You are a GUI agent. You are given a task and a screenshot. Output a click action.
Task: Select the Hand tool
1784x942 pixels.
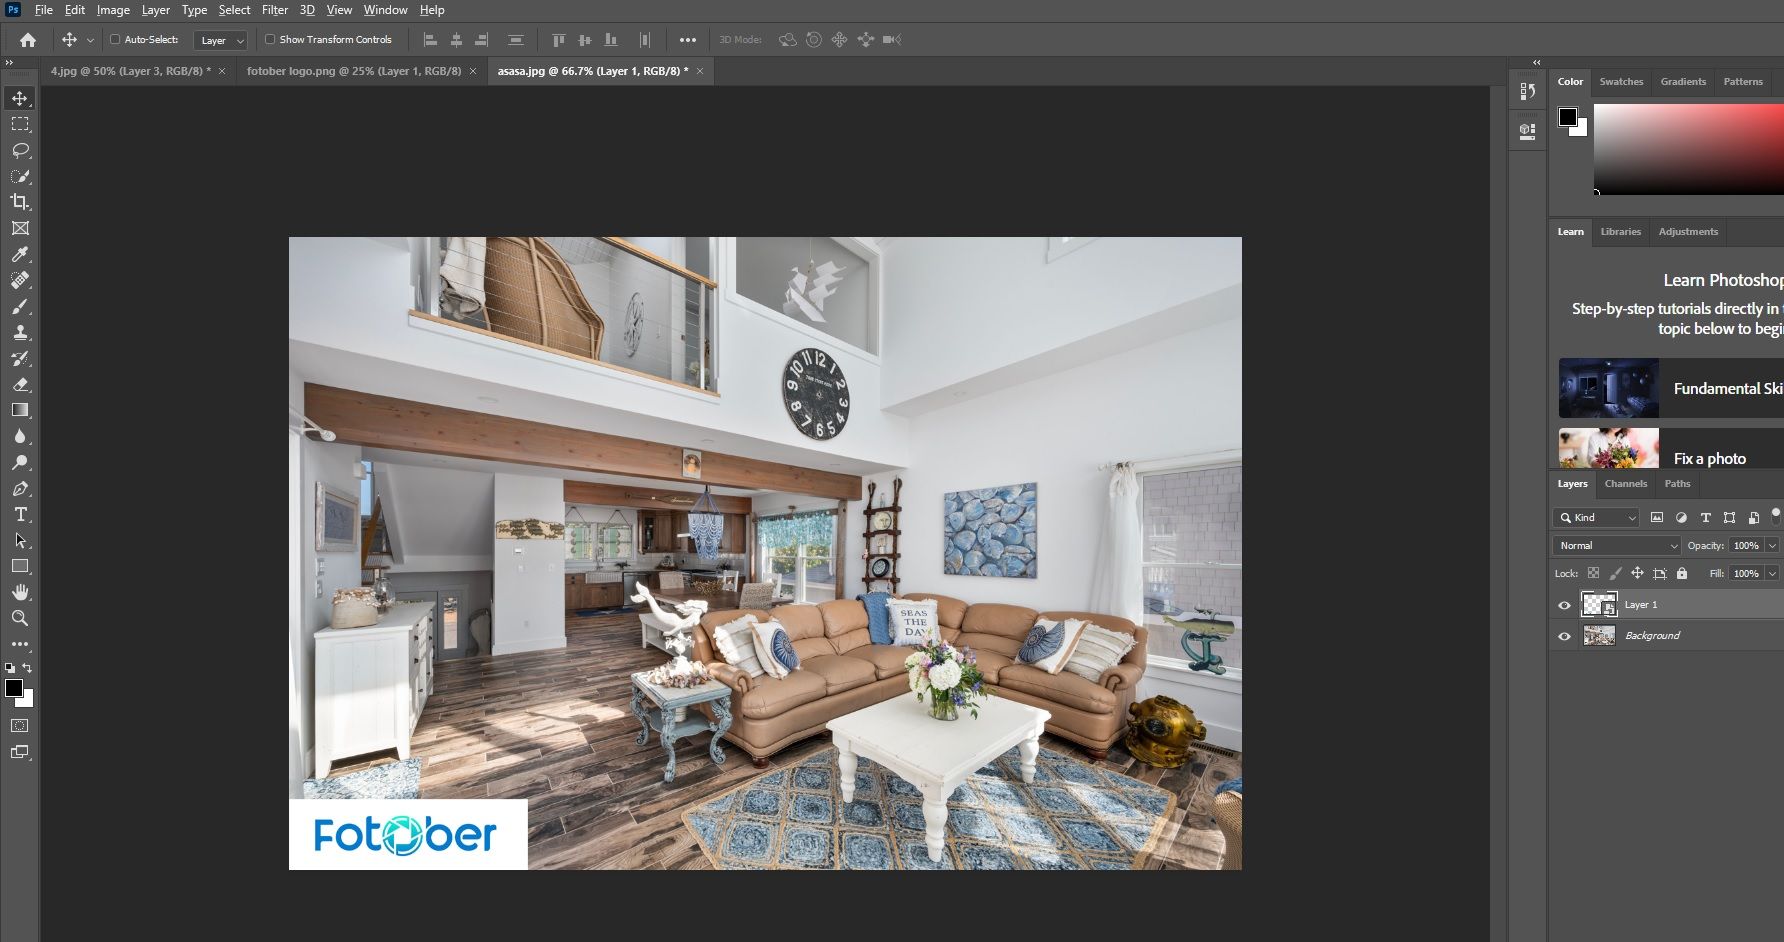pyautogui.click(x=20, y=592)
